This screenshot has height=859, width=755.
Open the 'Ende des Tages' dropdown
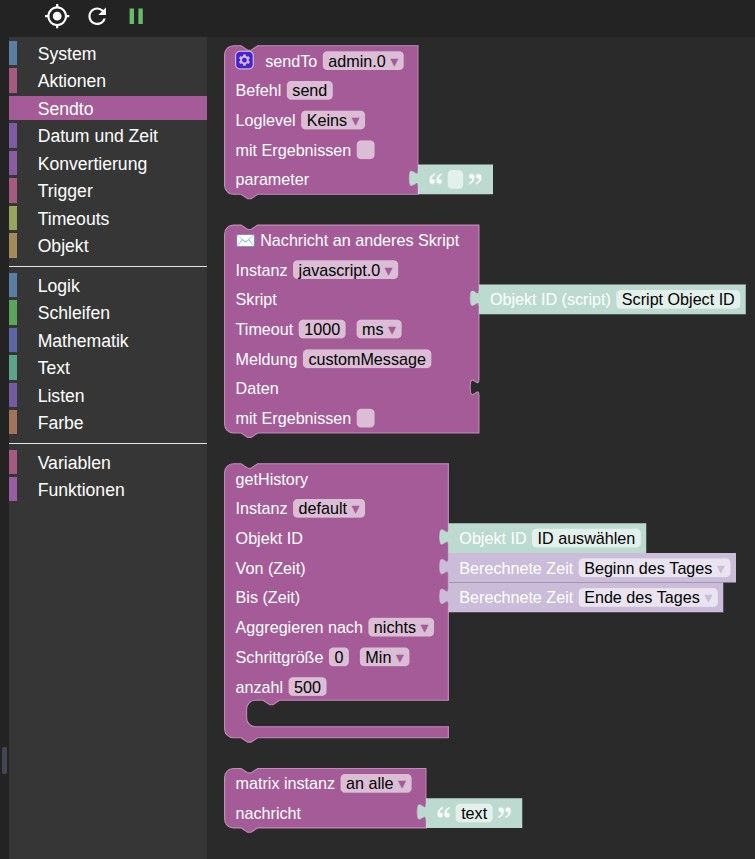[648, 597]
